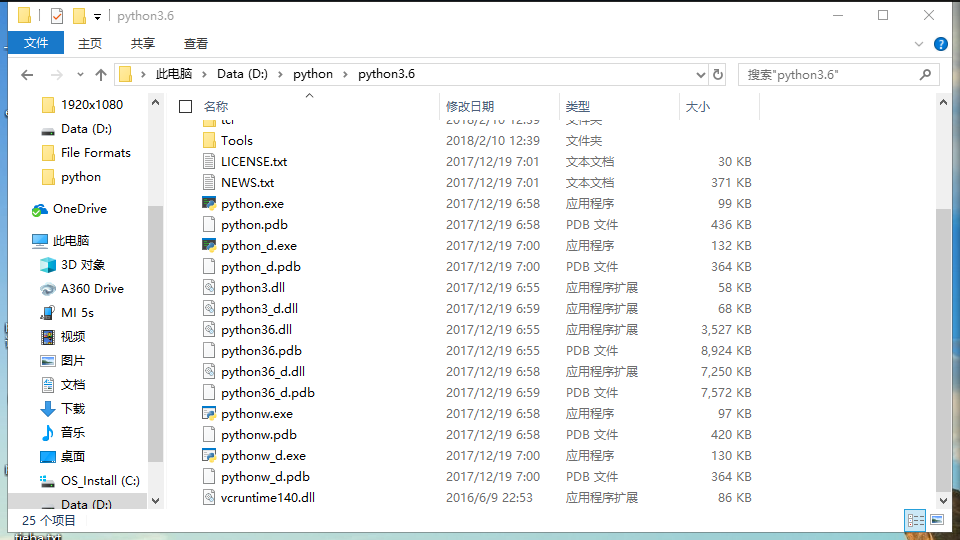Click the New folder quick access icon
This screenshot has width=960, height=540.
tap(79, 16)
